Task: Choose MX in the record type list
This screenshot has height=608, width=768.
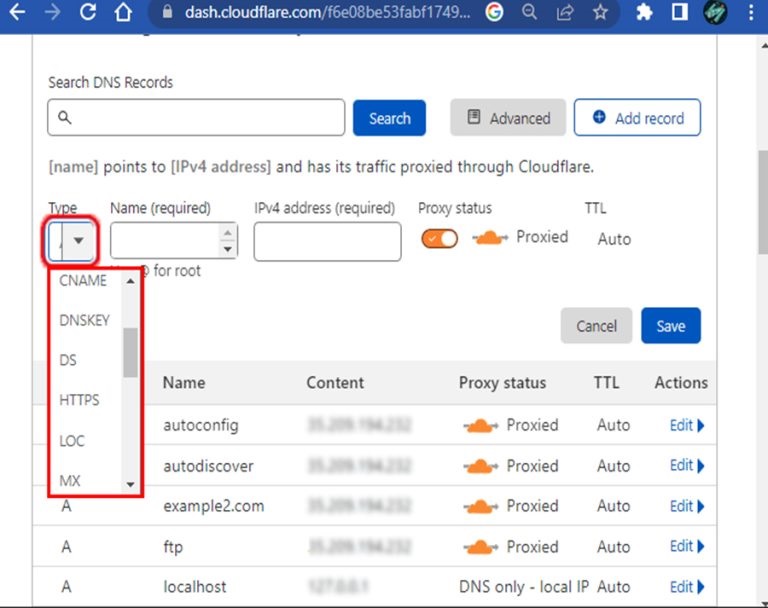Action: point(70,481)
